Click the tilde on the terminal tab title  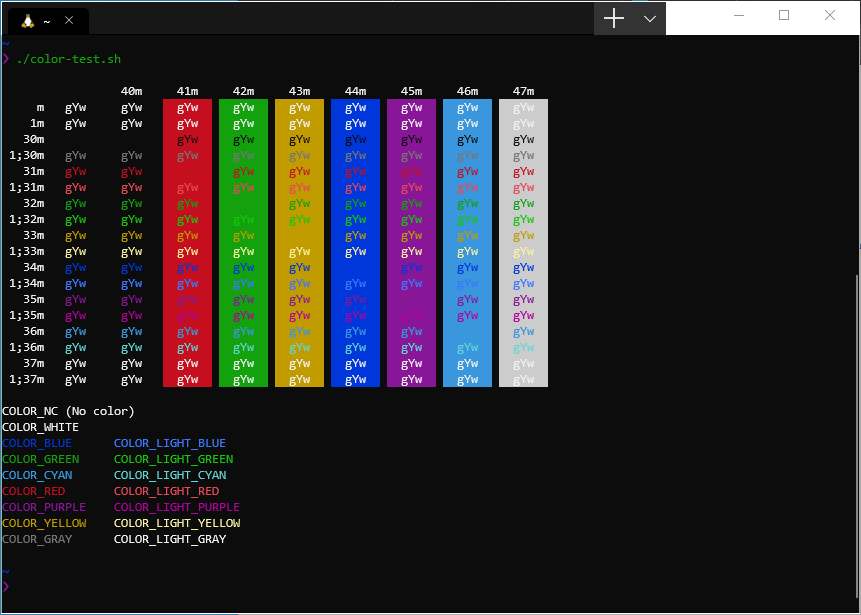click(x=46, y=19)
